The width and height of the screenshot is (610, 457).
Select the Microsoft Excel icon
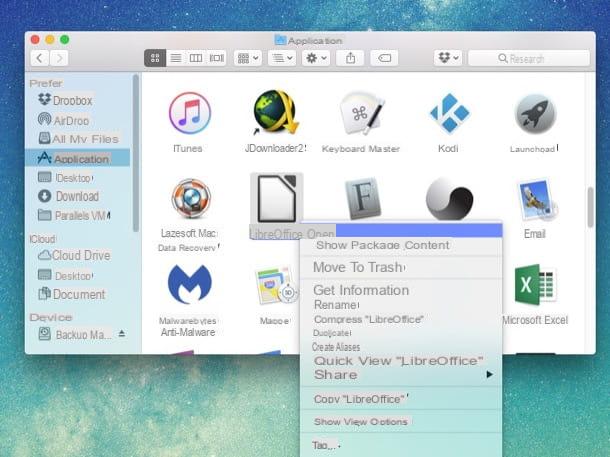[535, 285]
